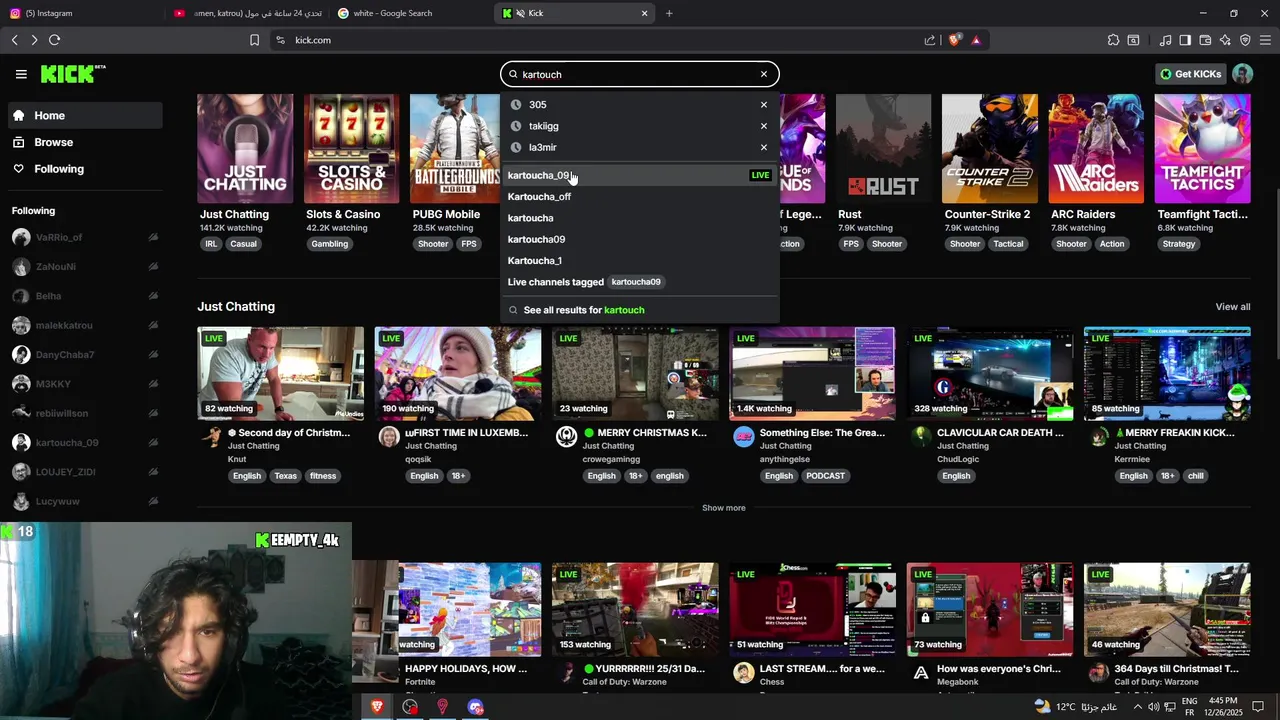Open a new browser tab
This screenshot has height=720, width=1280.
pos(669,13)
